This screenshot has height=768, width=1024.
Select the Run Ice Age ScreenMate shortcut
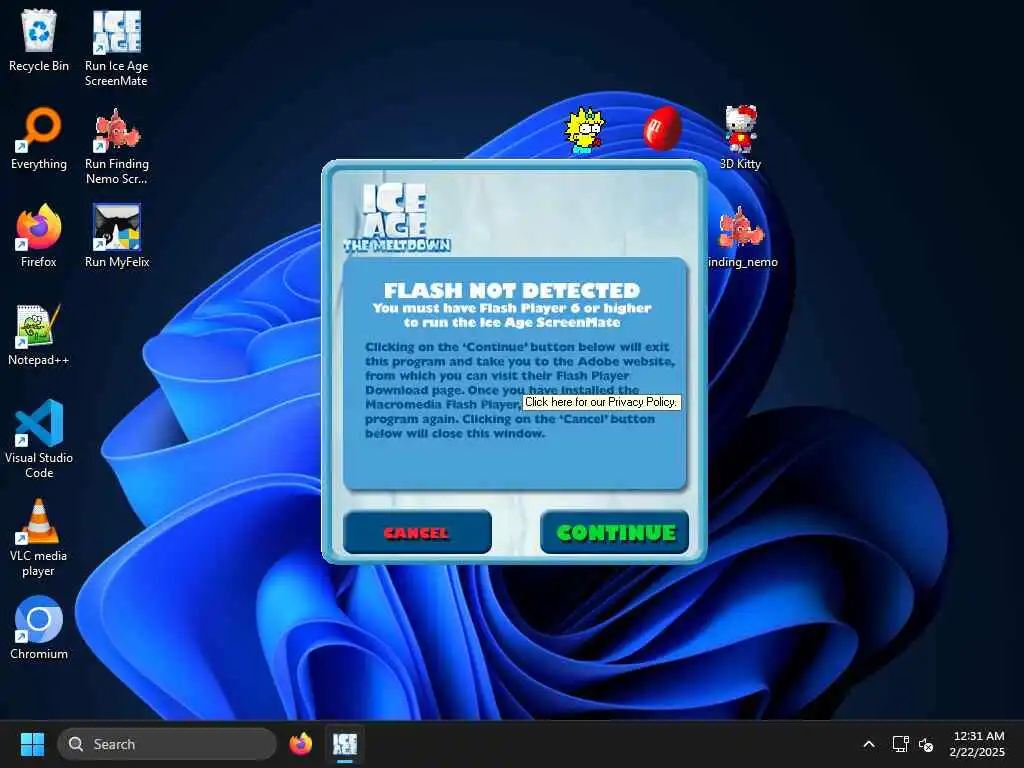point(116,48)
